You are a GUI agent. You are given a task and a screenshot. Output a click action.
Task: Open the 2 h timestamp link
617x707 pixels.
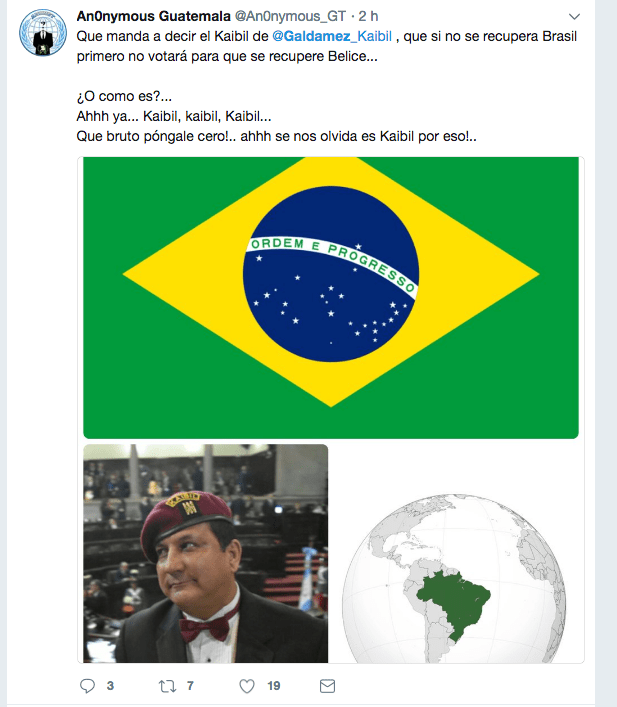(x=368, y=16)
